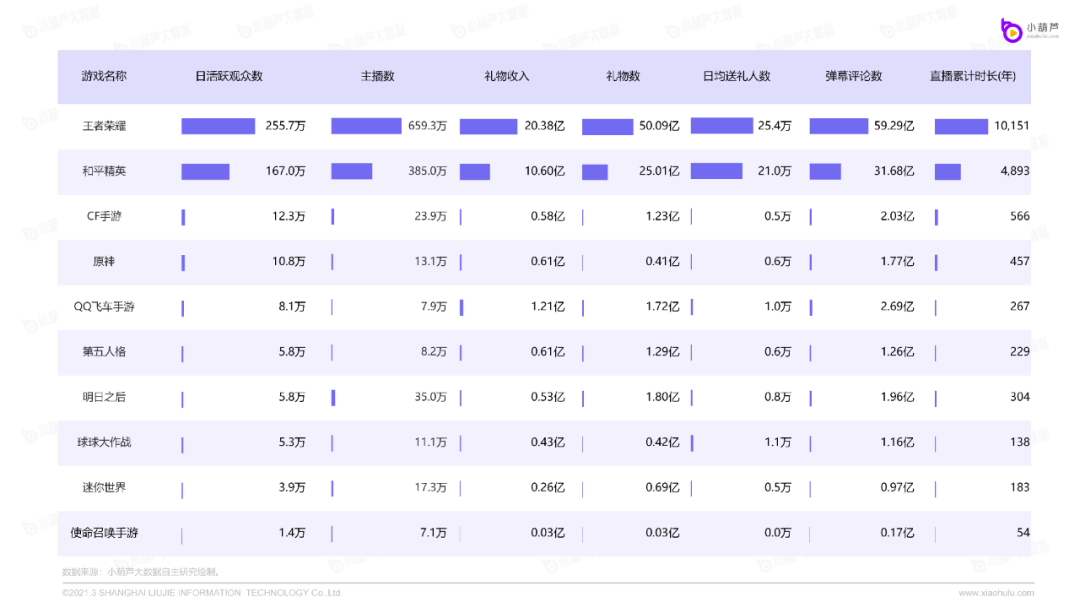This screenshot has width=1080, height=608.
Task: Select the 主播数 column header
Action: coord(377,76)
